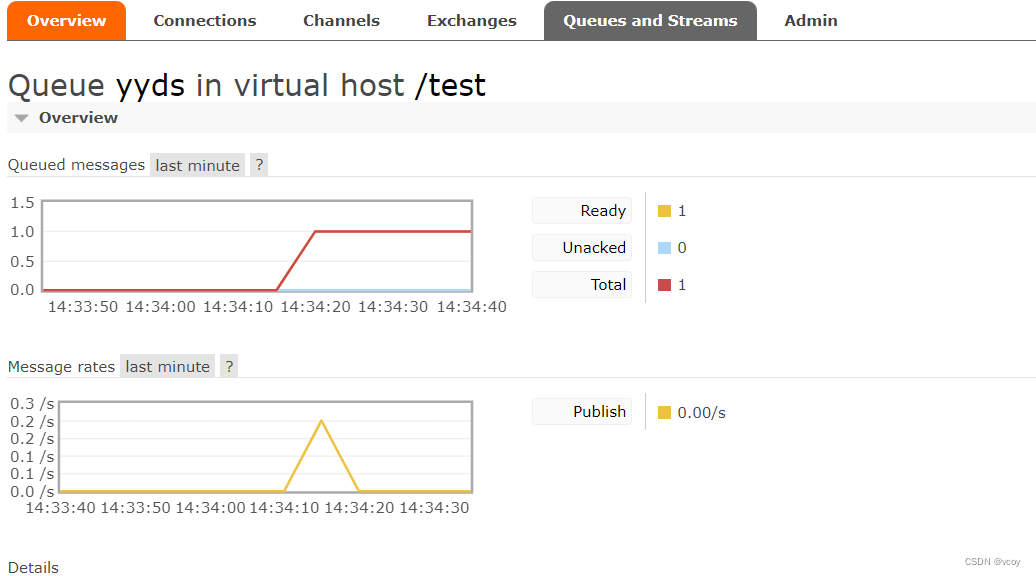Click the red Total color swatch

(x=665, y=285)
